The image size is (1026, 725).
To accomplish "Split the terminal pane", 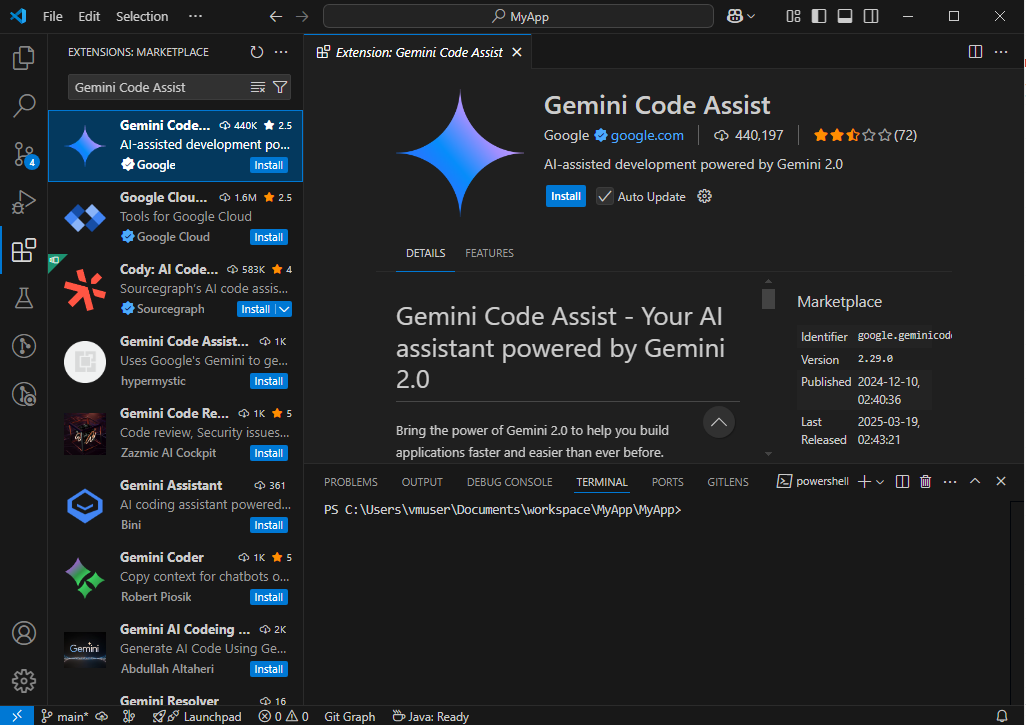I will 902,482.
